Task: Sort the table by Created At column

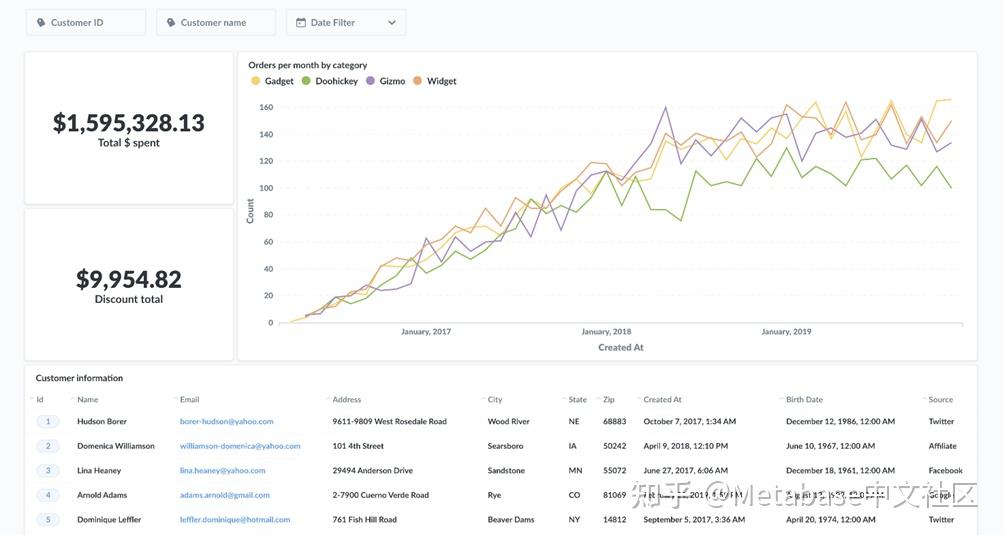Action: tap(662, 400)
